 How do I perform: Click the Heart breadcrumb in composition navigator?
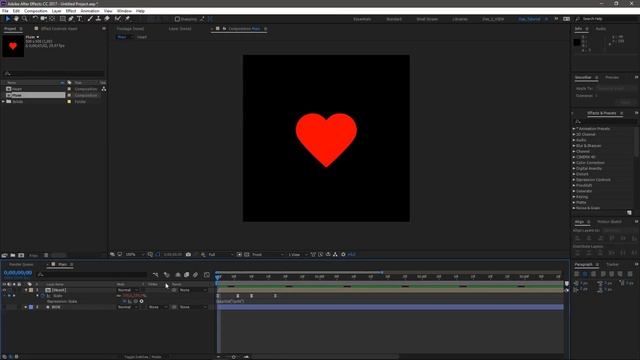click(x=142, y=37)
